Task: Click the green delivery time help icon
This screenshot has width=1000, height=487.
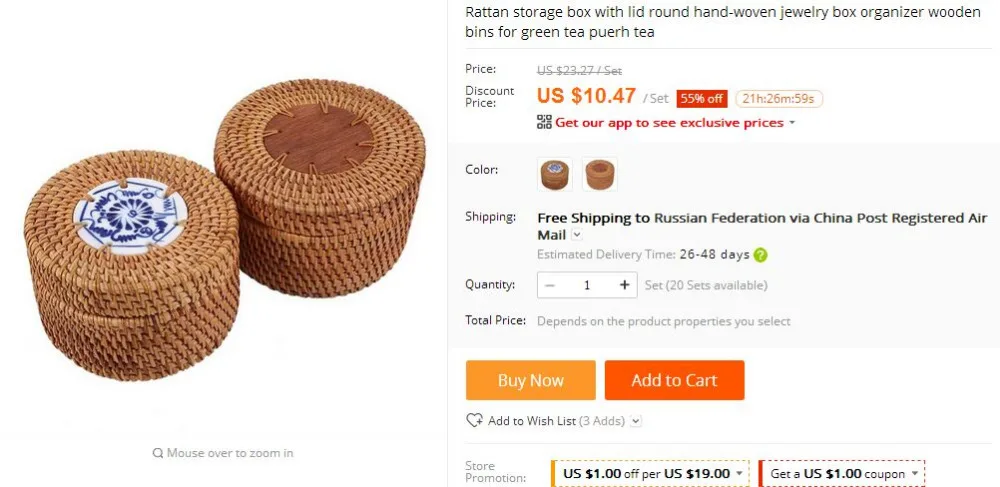Action: point(760,255)
